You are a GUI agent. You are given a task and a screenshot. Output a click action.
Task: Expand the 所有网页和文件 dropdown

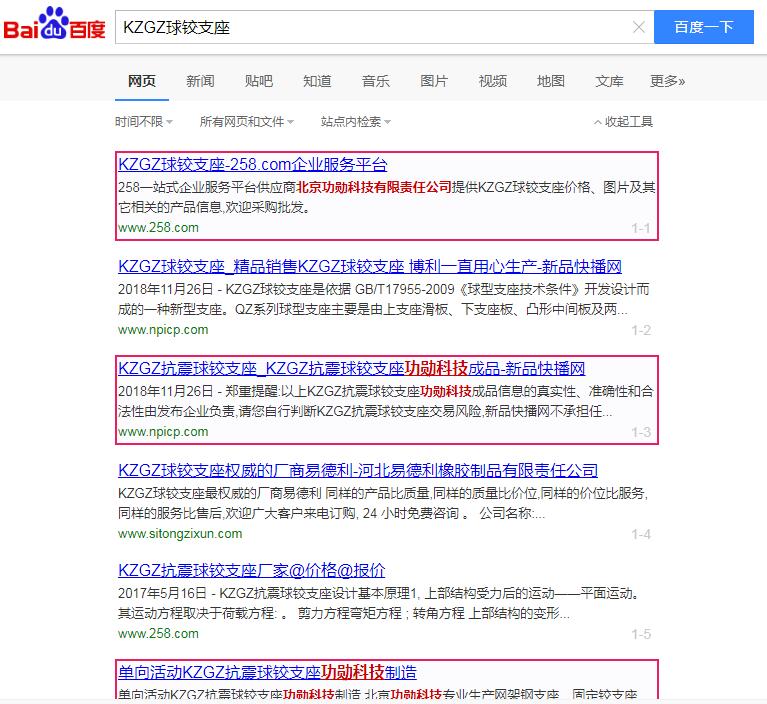click(x=246, y=122)
